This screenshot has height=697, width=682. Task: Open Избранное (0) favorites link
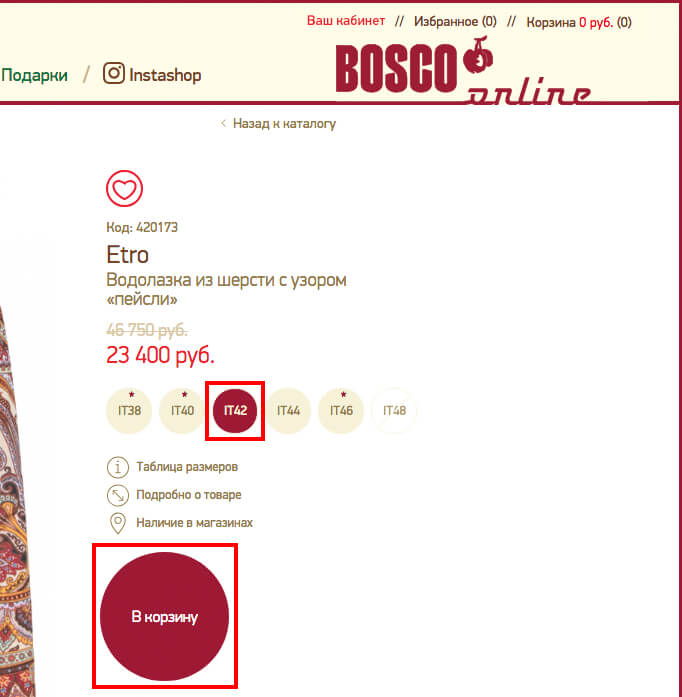pos(455,21)
